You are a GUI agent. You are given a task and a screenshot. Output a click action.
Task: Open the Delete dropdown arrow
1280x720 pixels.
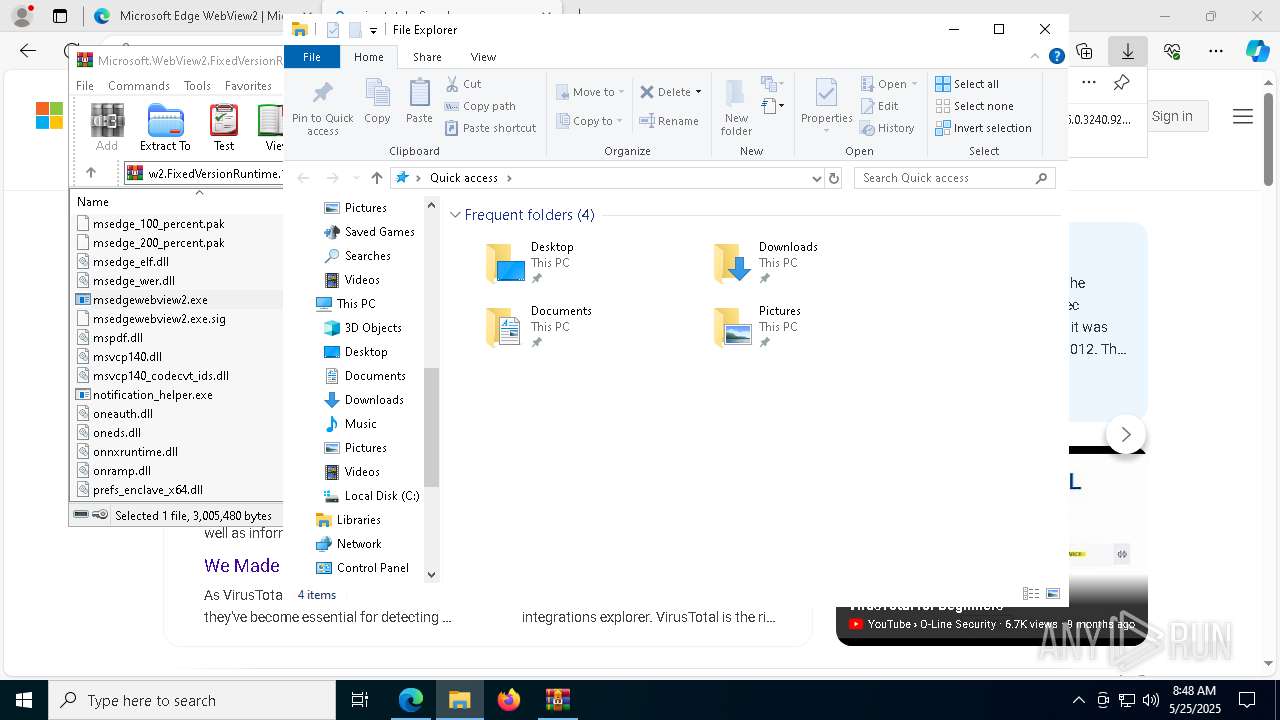tap(698, 92)
